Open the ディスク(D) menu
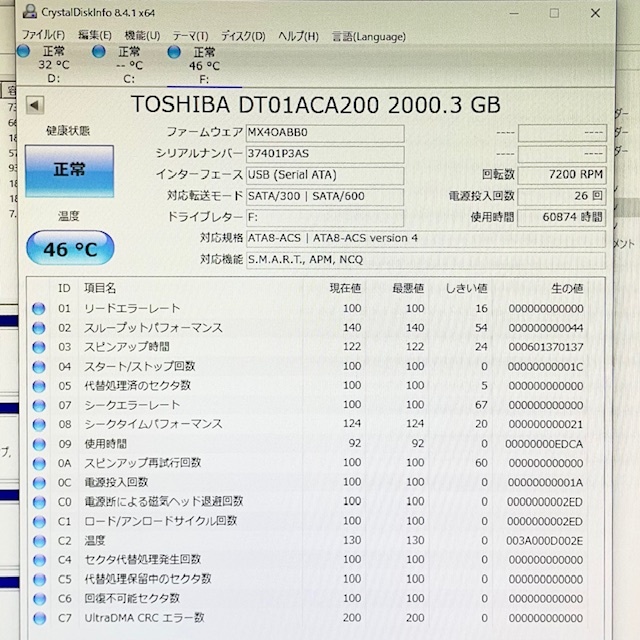 [x=243, y=36]
